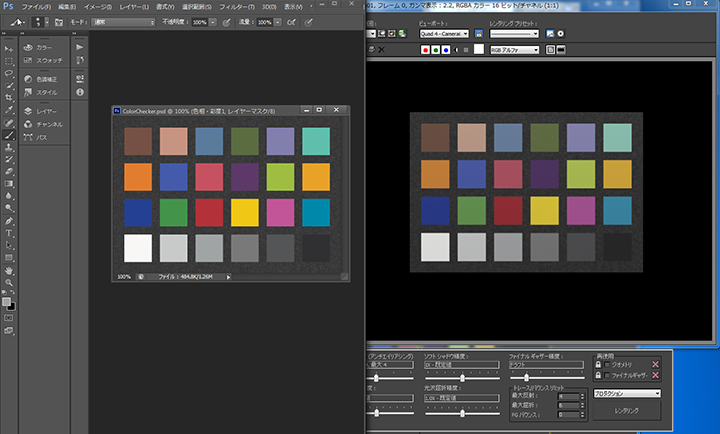This screenshot has width=720, height=434.
Task: Select the Move tool in Photoshop
Action: click(9, 47)
